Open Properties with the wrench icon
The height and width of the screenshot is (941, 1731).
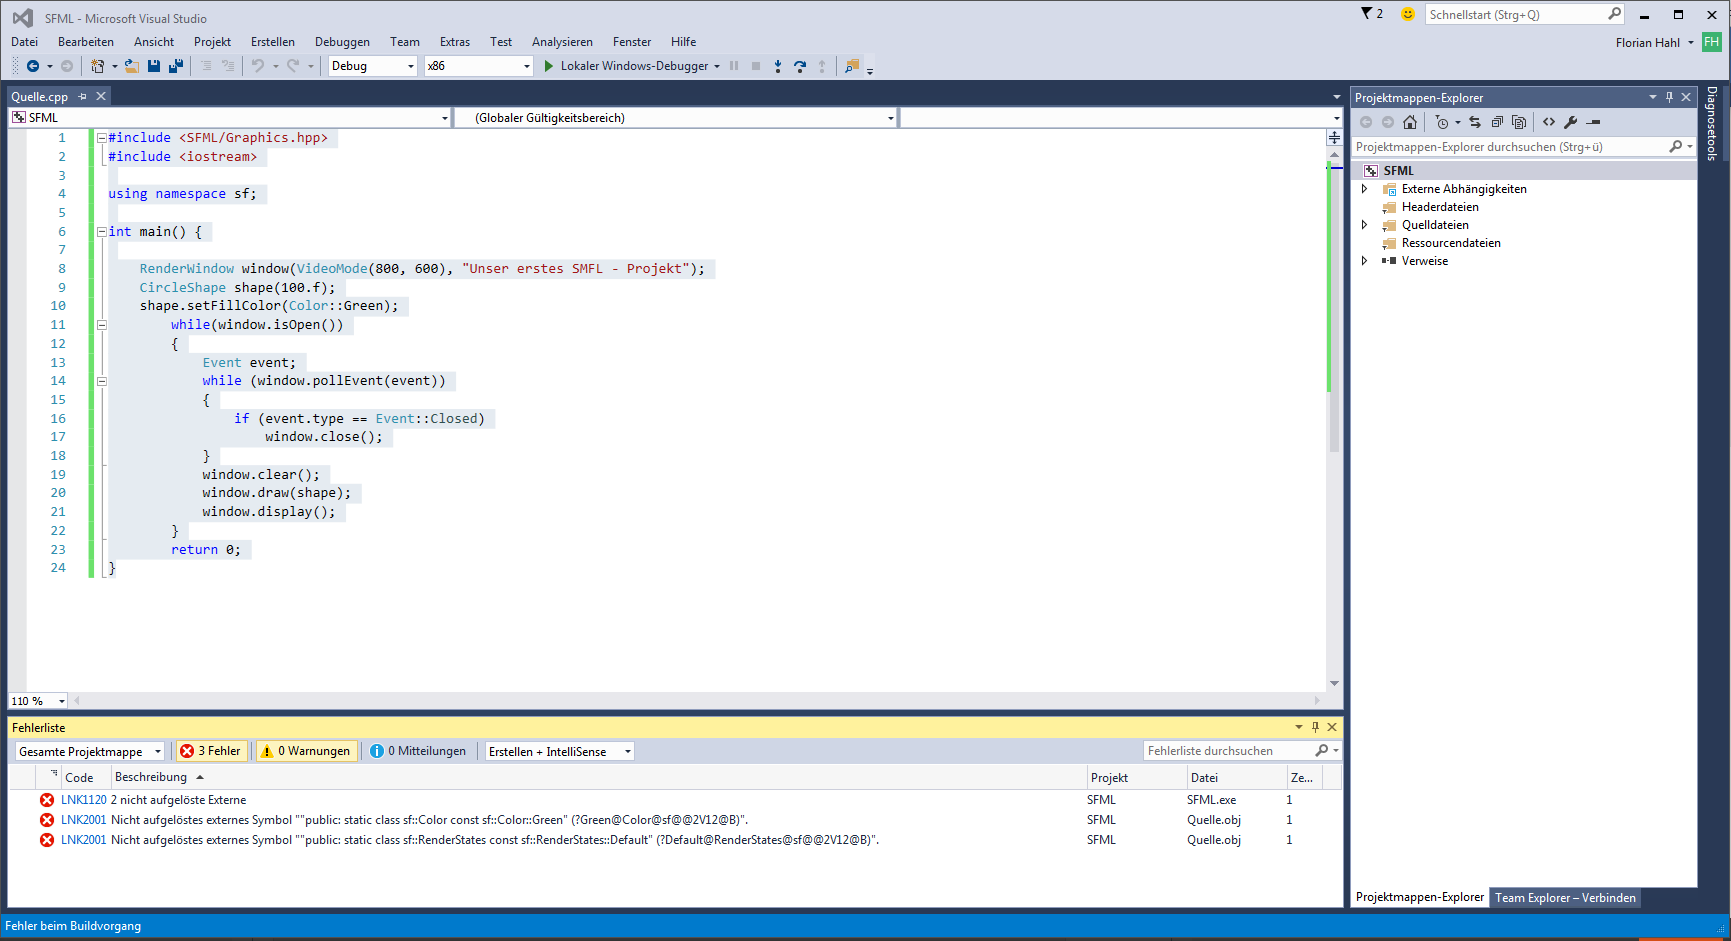1571,122
